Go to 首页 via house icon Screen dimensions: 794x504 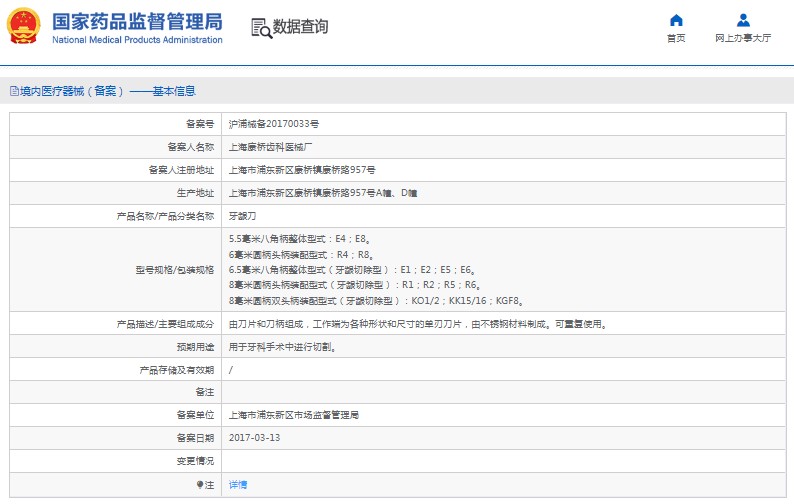click(x=676, y=20)
